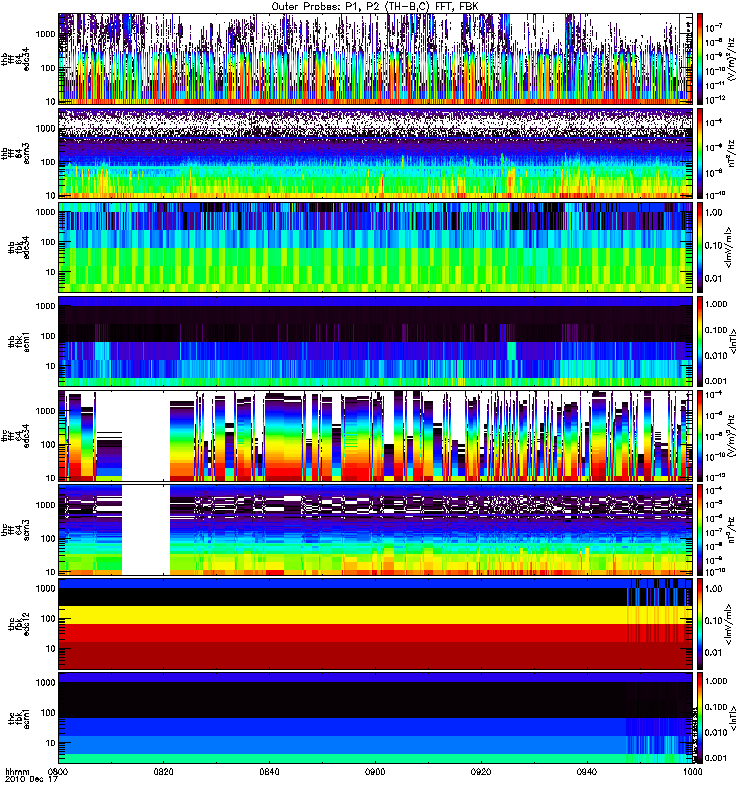Click the 'thc fff 64 edc34' y-axis label
Image resolution: width=750 pixels, height=800 pixels.
(15, 436)
